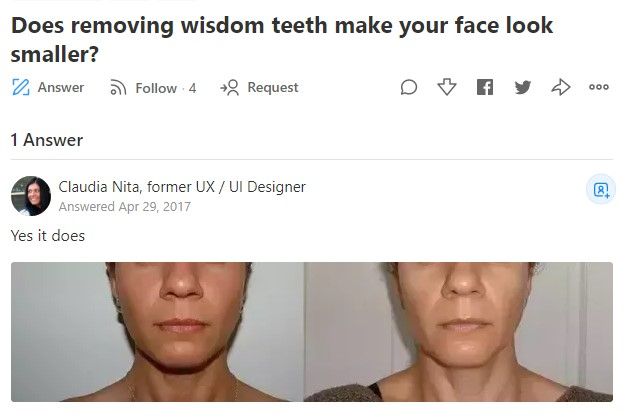Click the Follow feed icon

pyautogui.click(x=118, y=88)
